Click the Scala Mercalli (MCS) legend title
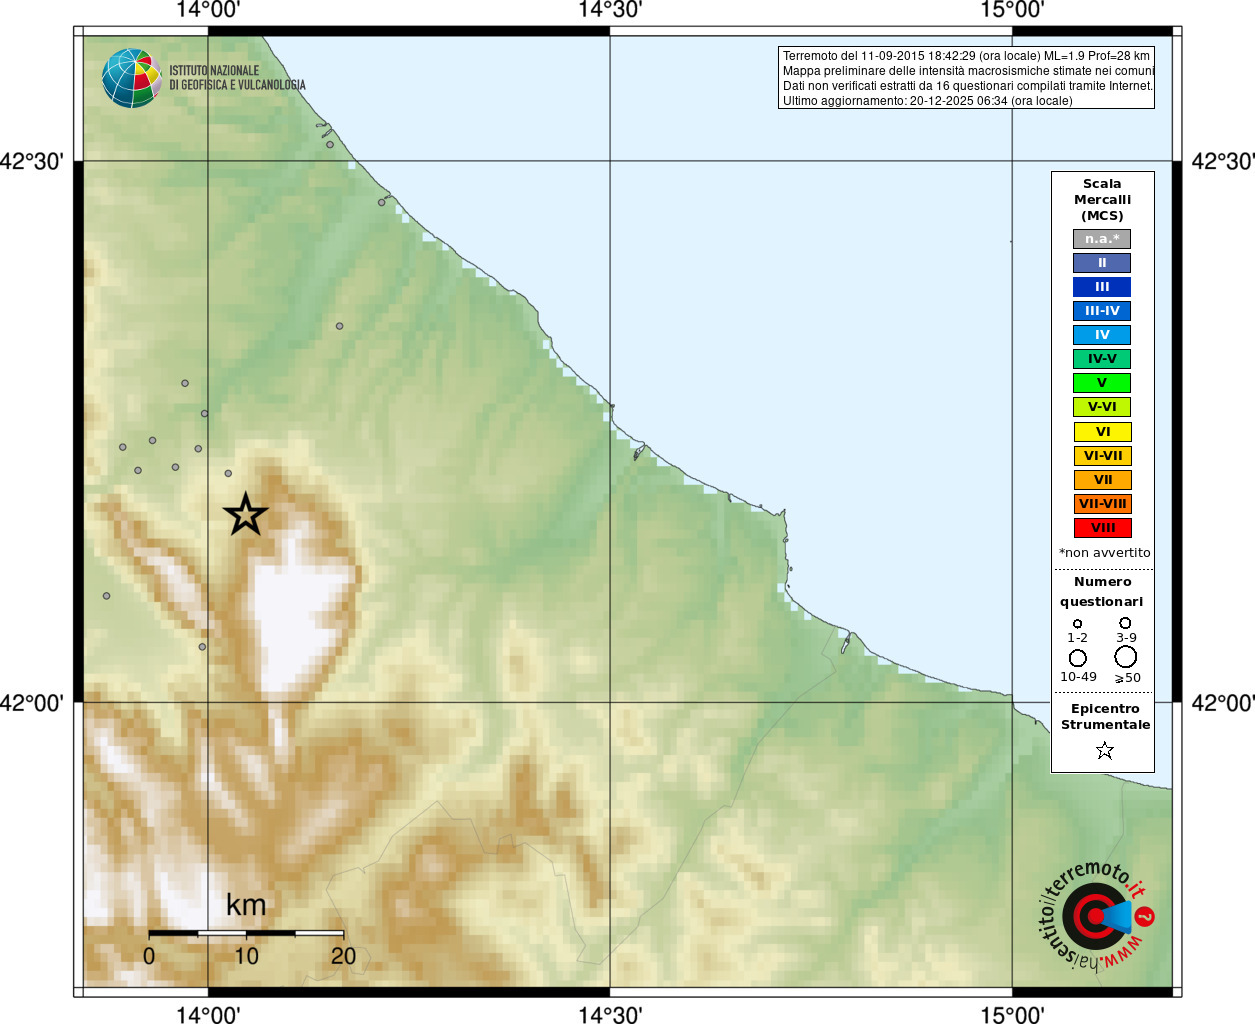This screenshot has width=1255, height=1024. (x=1102, y=199)
